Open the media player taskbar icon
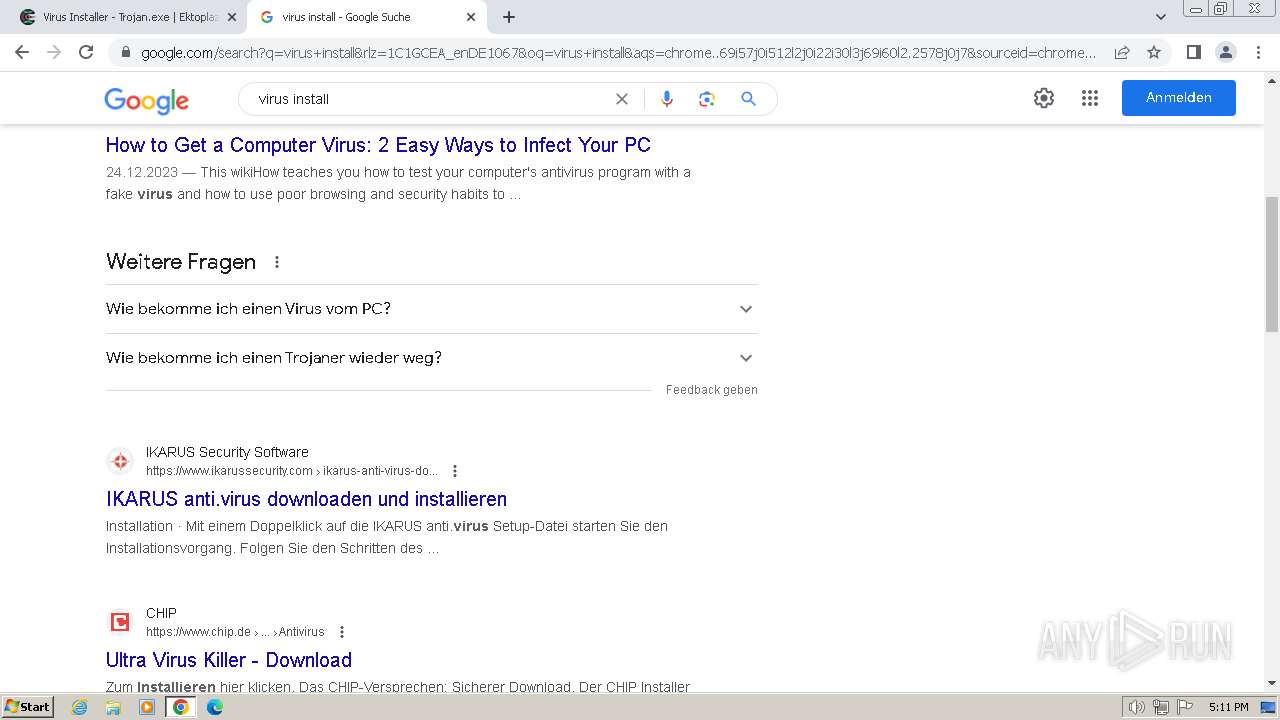1280x720 pixels. (147, 707)
